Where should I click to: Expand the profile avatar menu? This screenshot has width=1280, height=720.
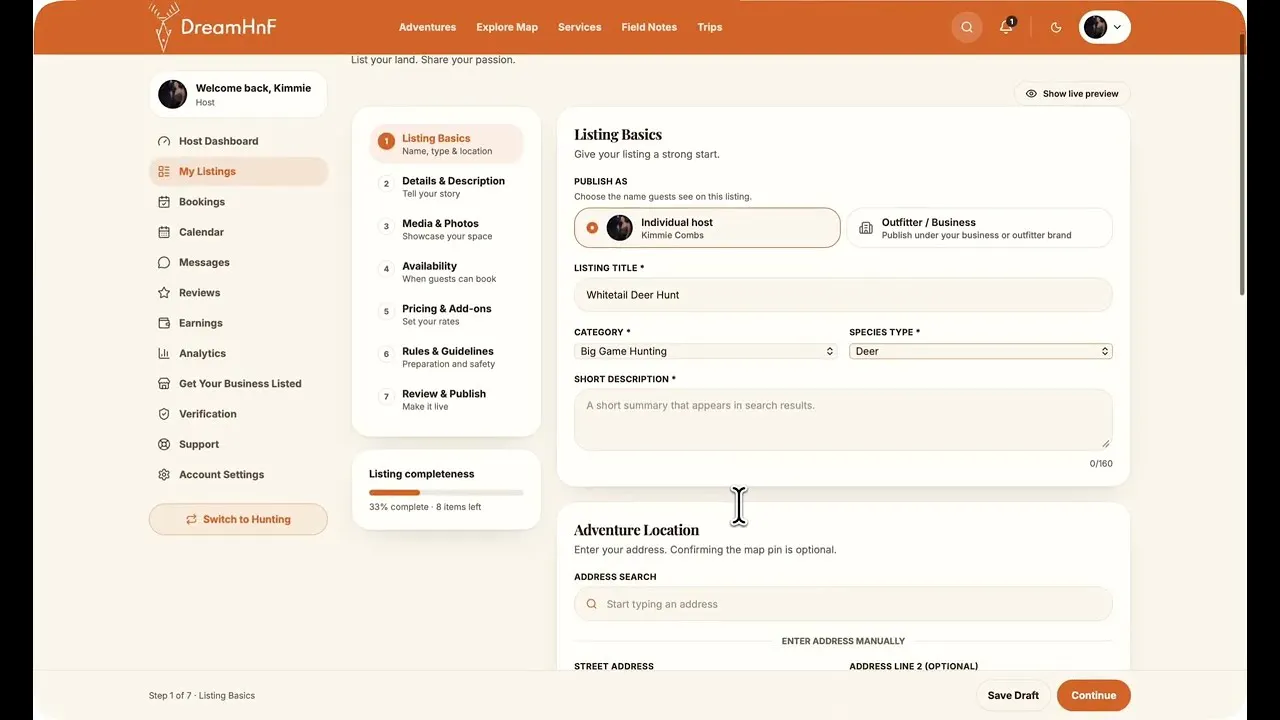tap(1105, 27)
